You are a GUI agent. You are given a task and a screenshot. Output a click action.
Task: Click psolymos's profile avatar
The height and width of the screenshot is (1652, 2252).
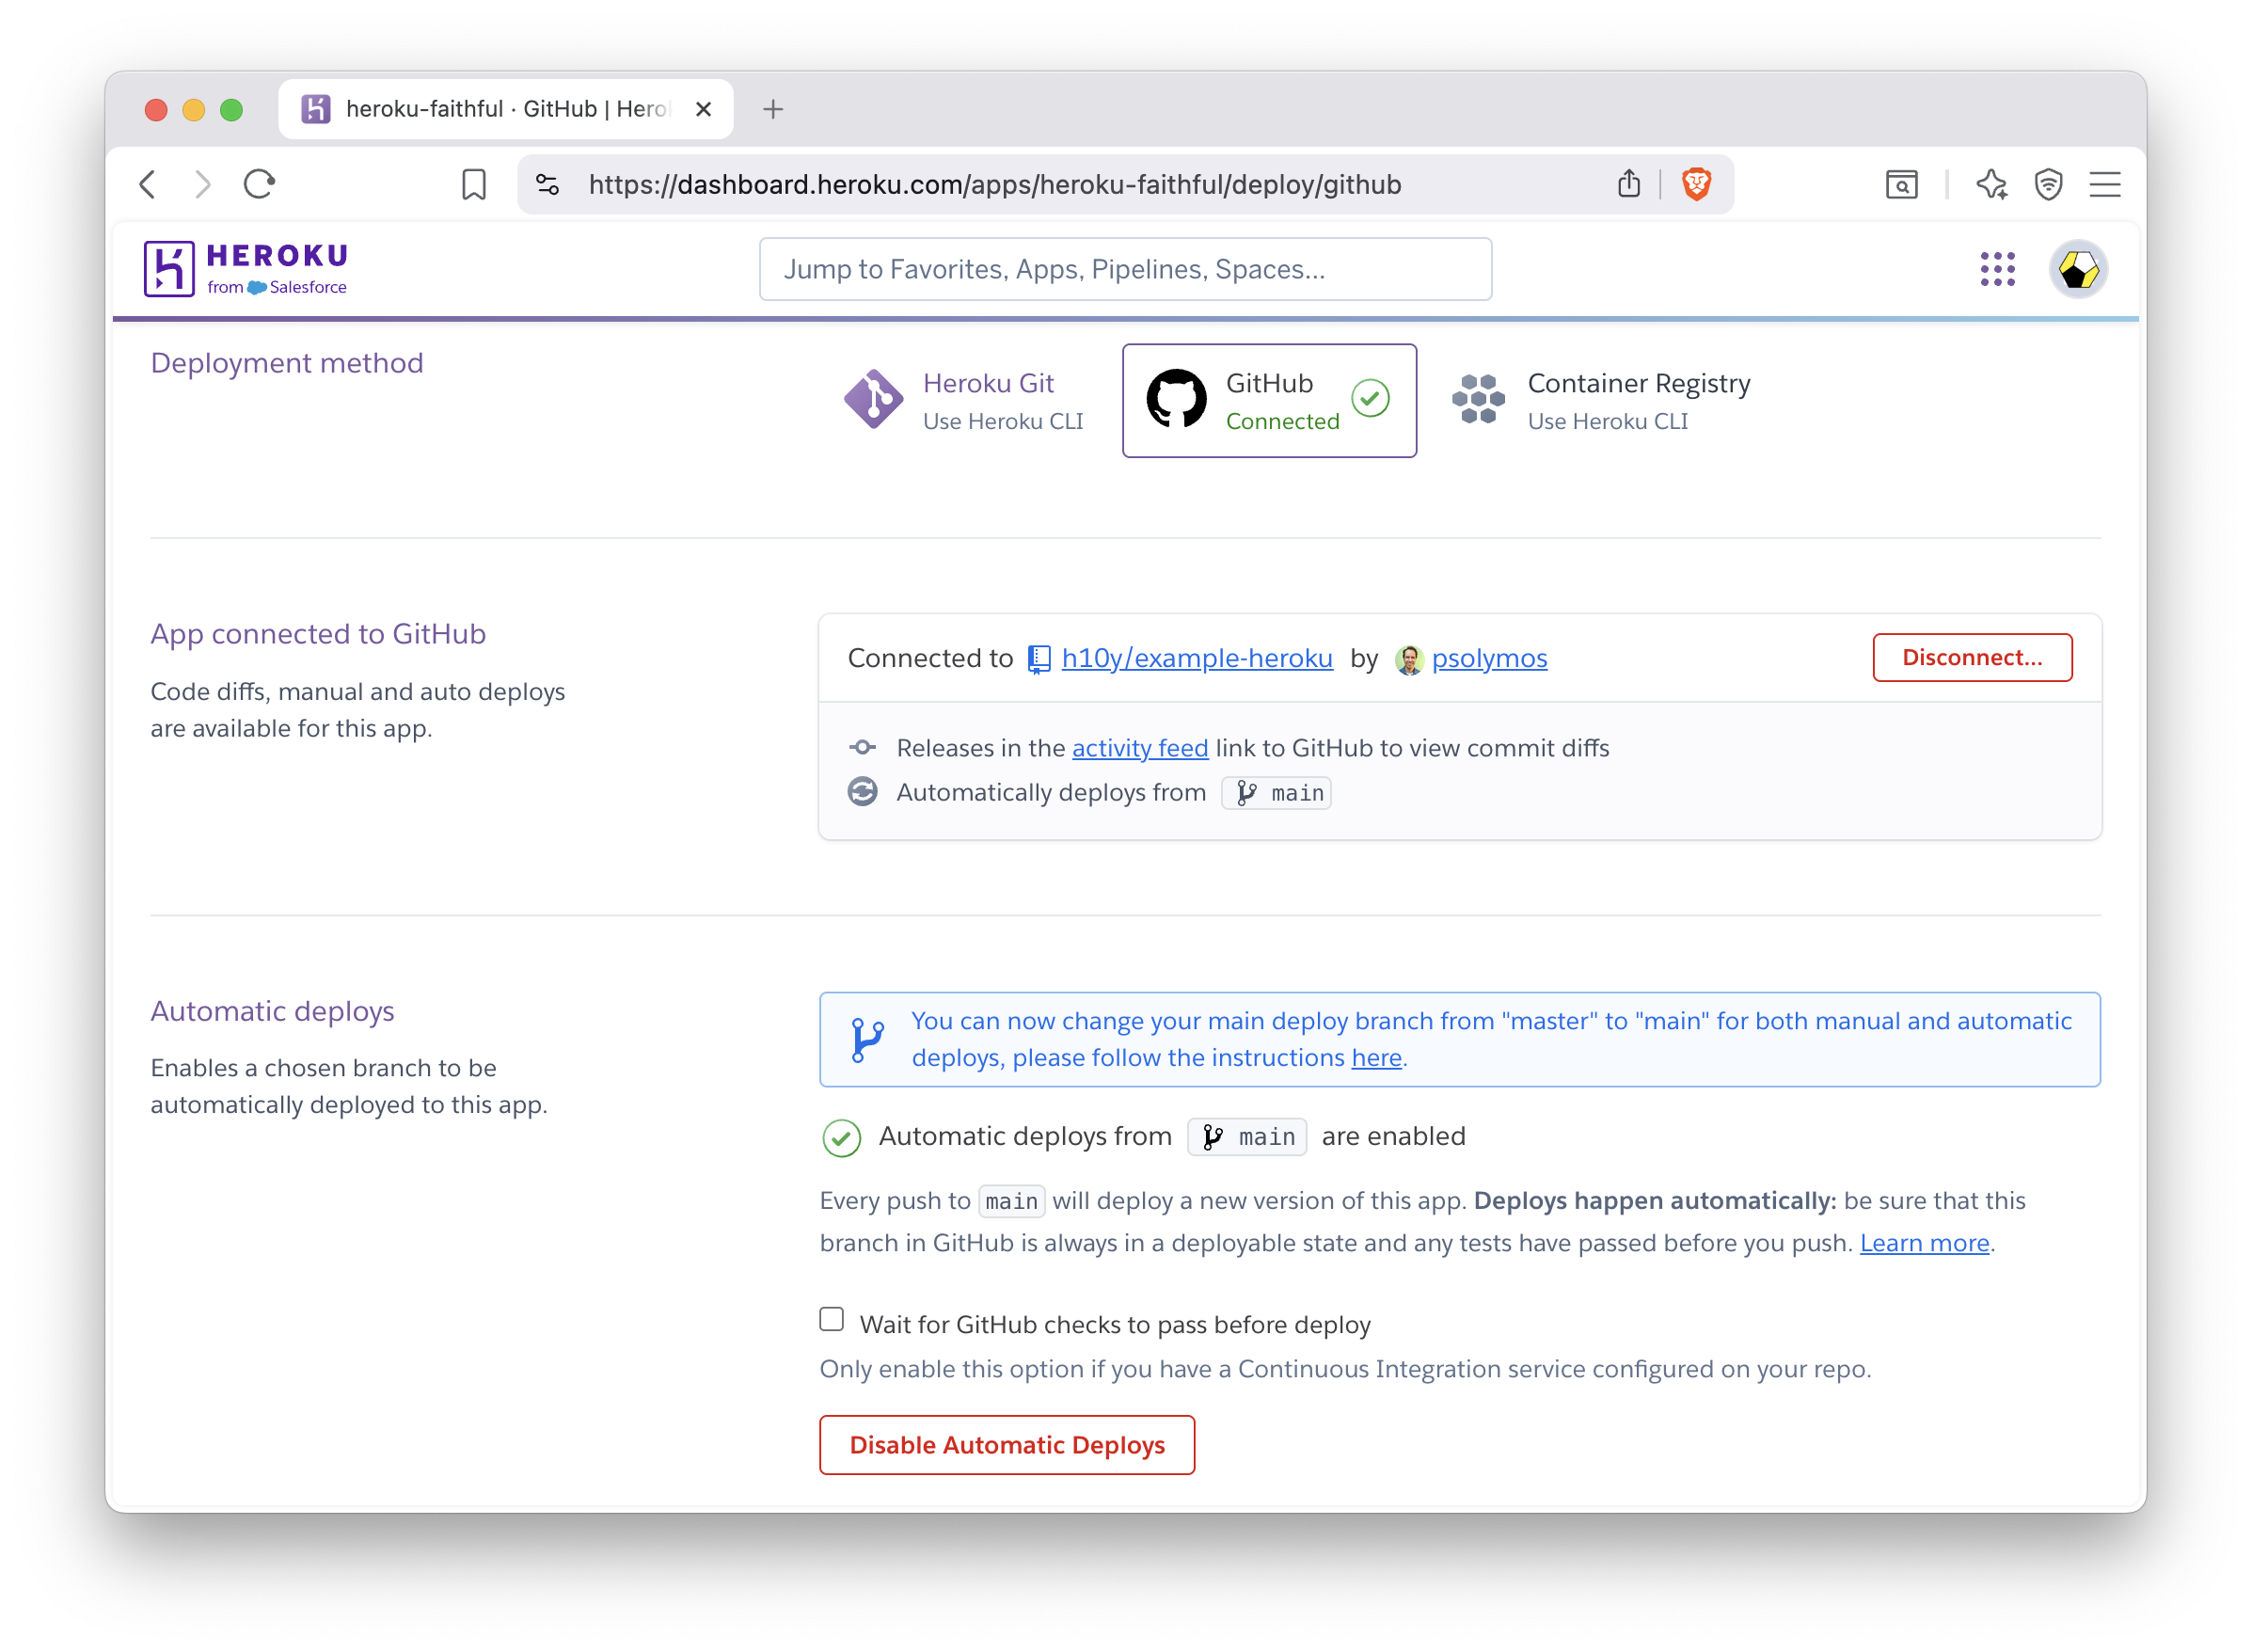point(1409,659)
